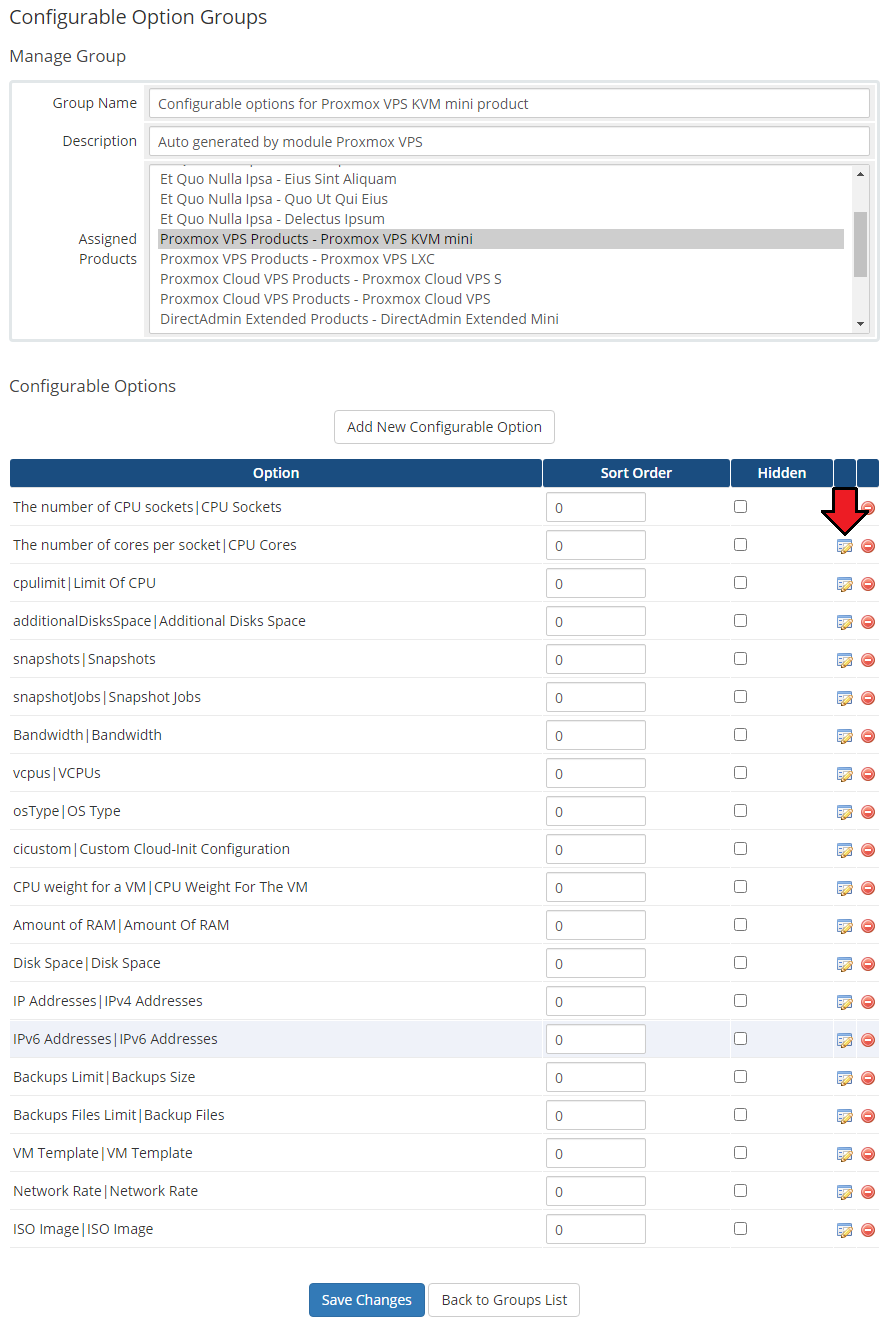Viewport: 889px width, 1333px height.
Task: Mark Limit Of CPU option as hidden
Action: 740,582
